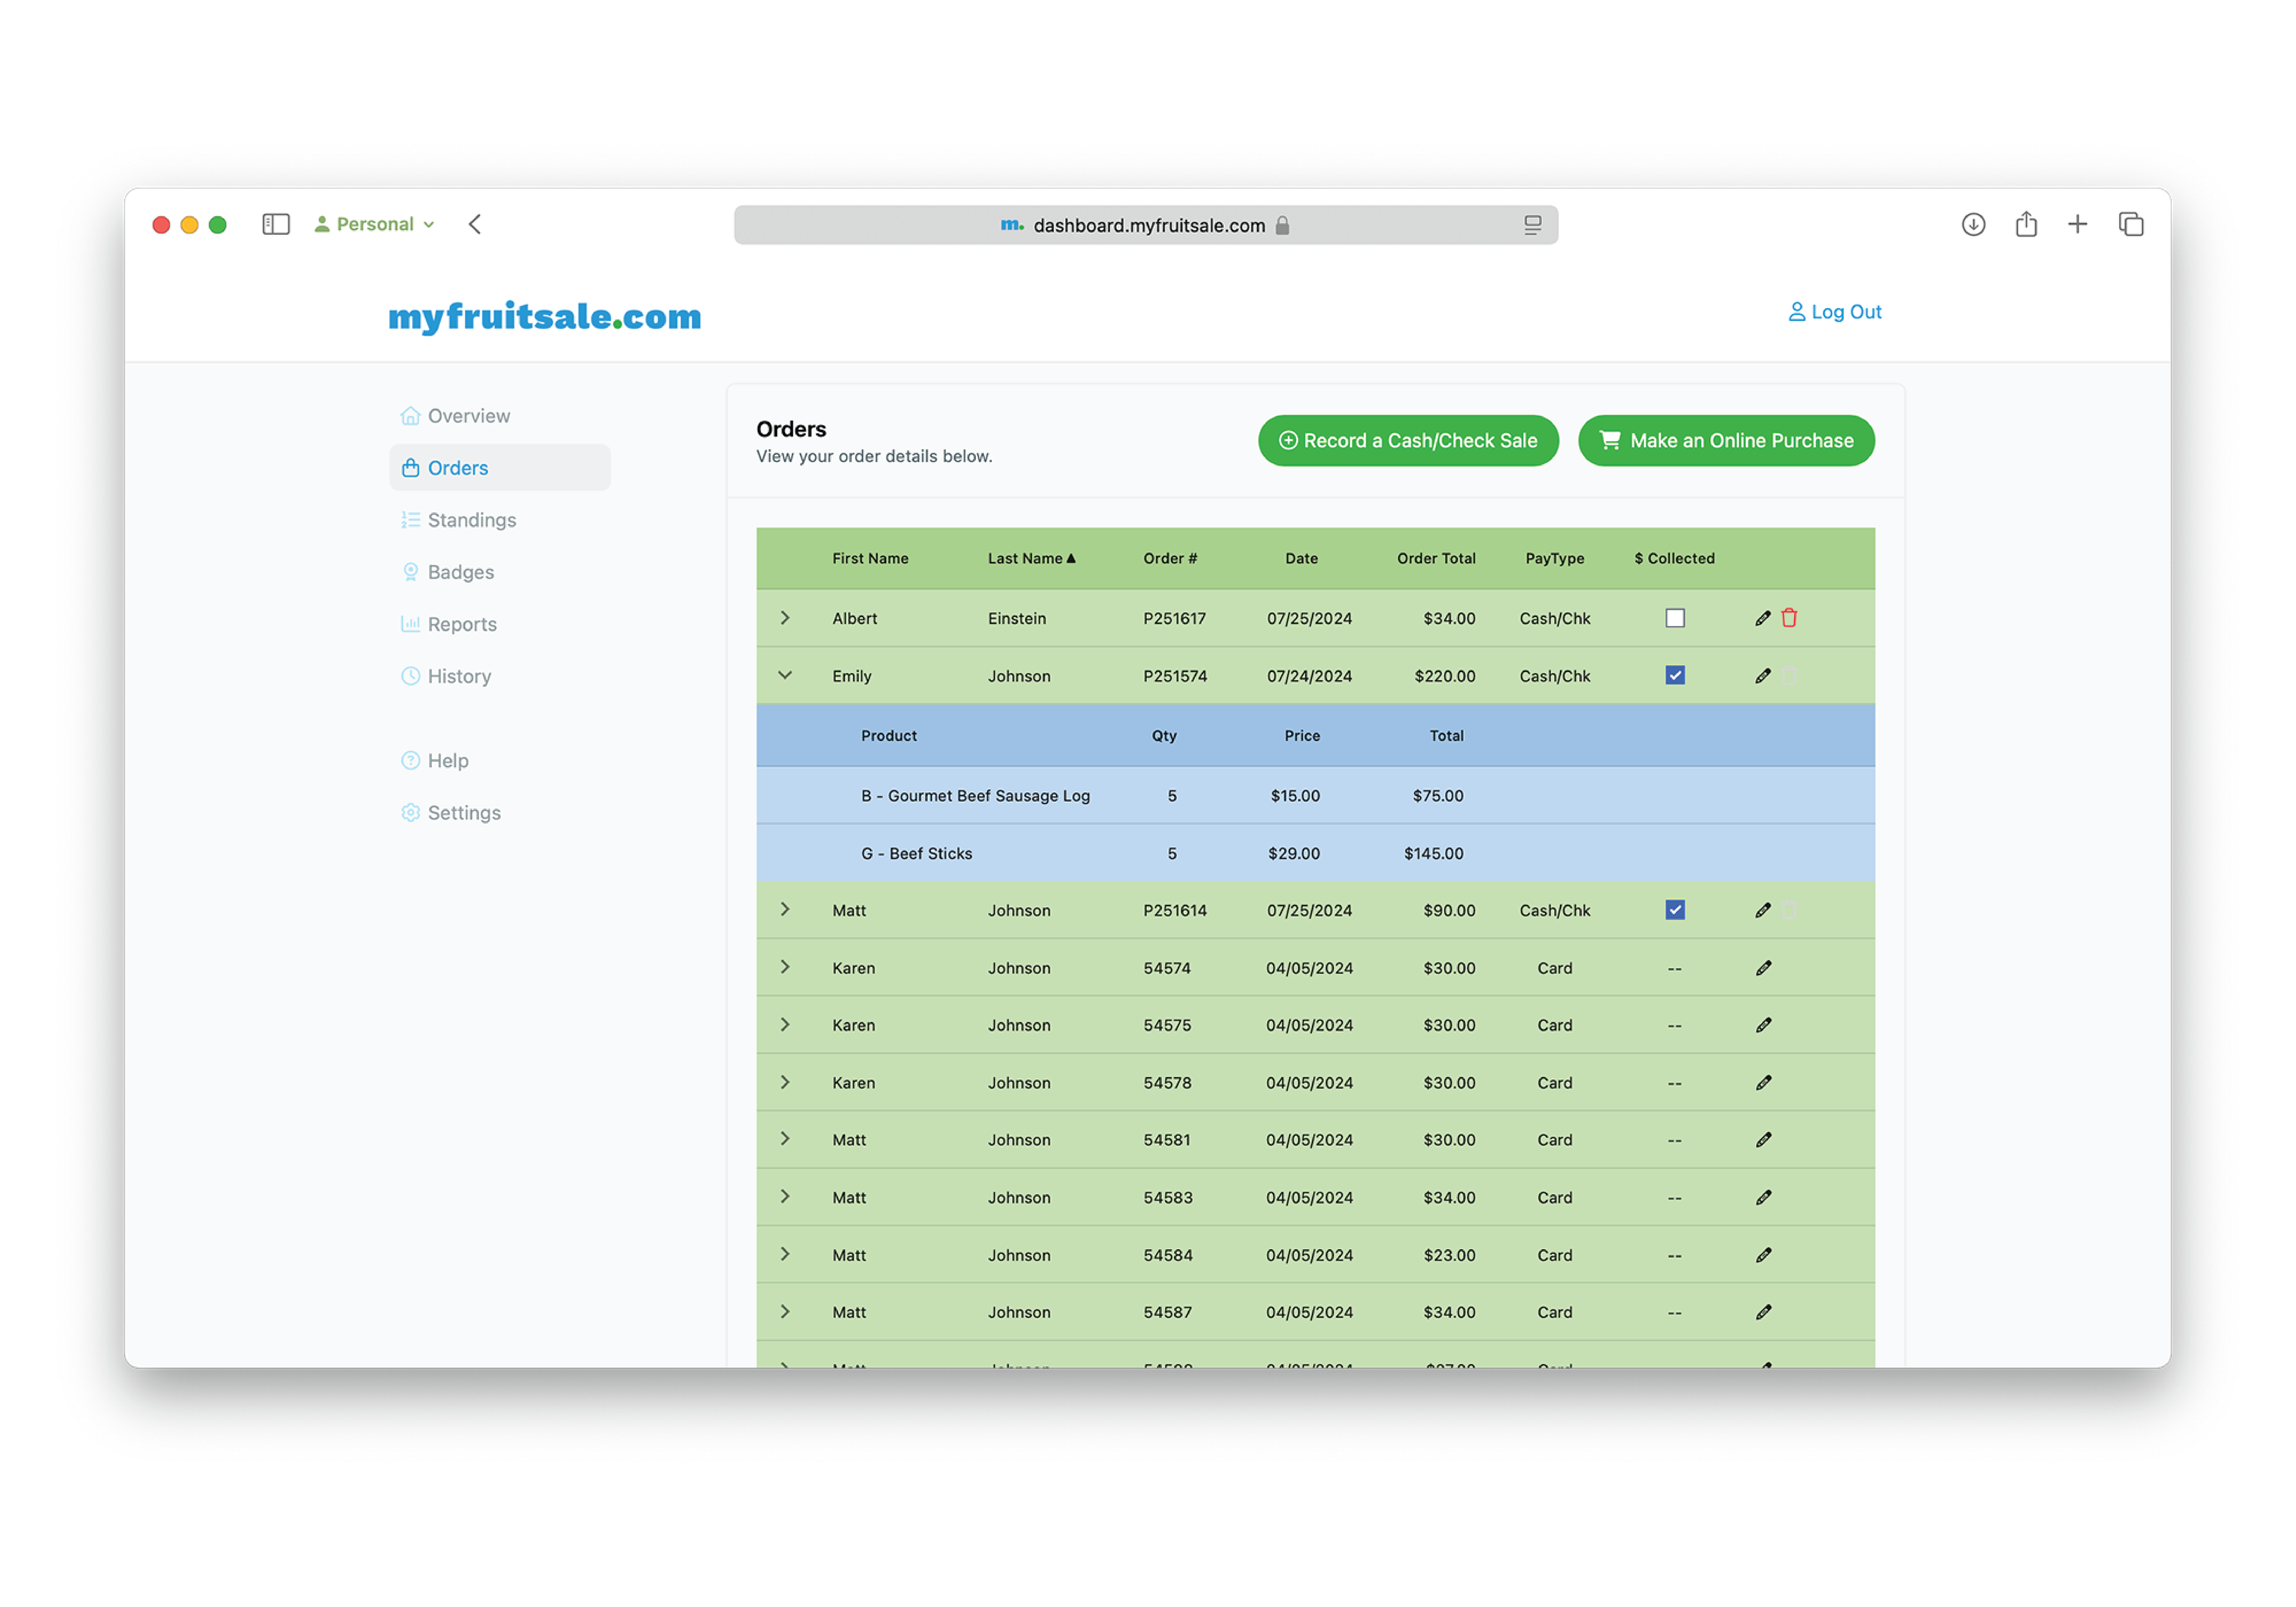Click the dashboard.myfruitsale.com address field
Viewport: 2296px width, 1607px height.
click(x=1145, y=225)
